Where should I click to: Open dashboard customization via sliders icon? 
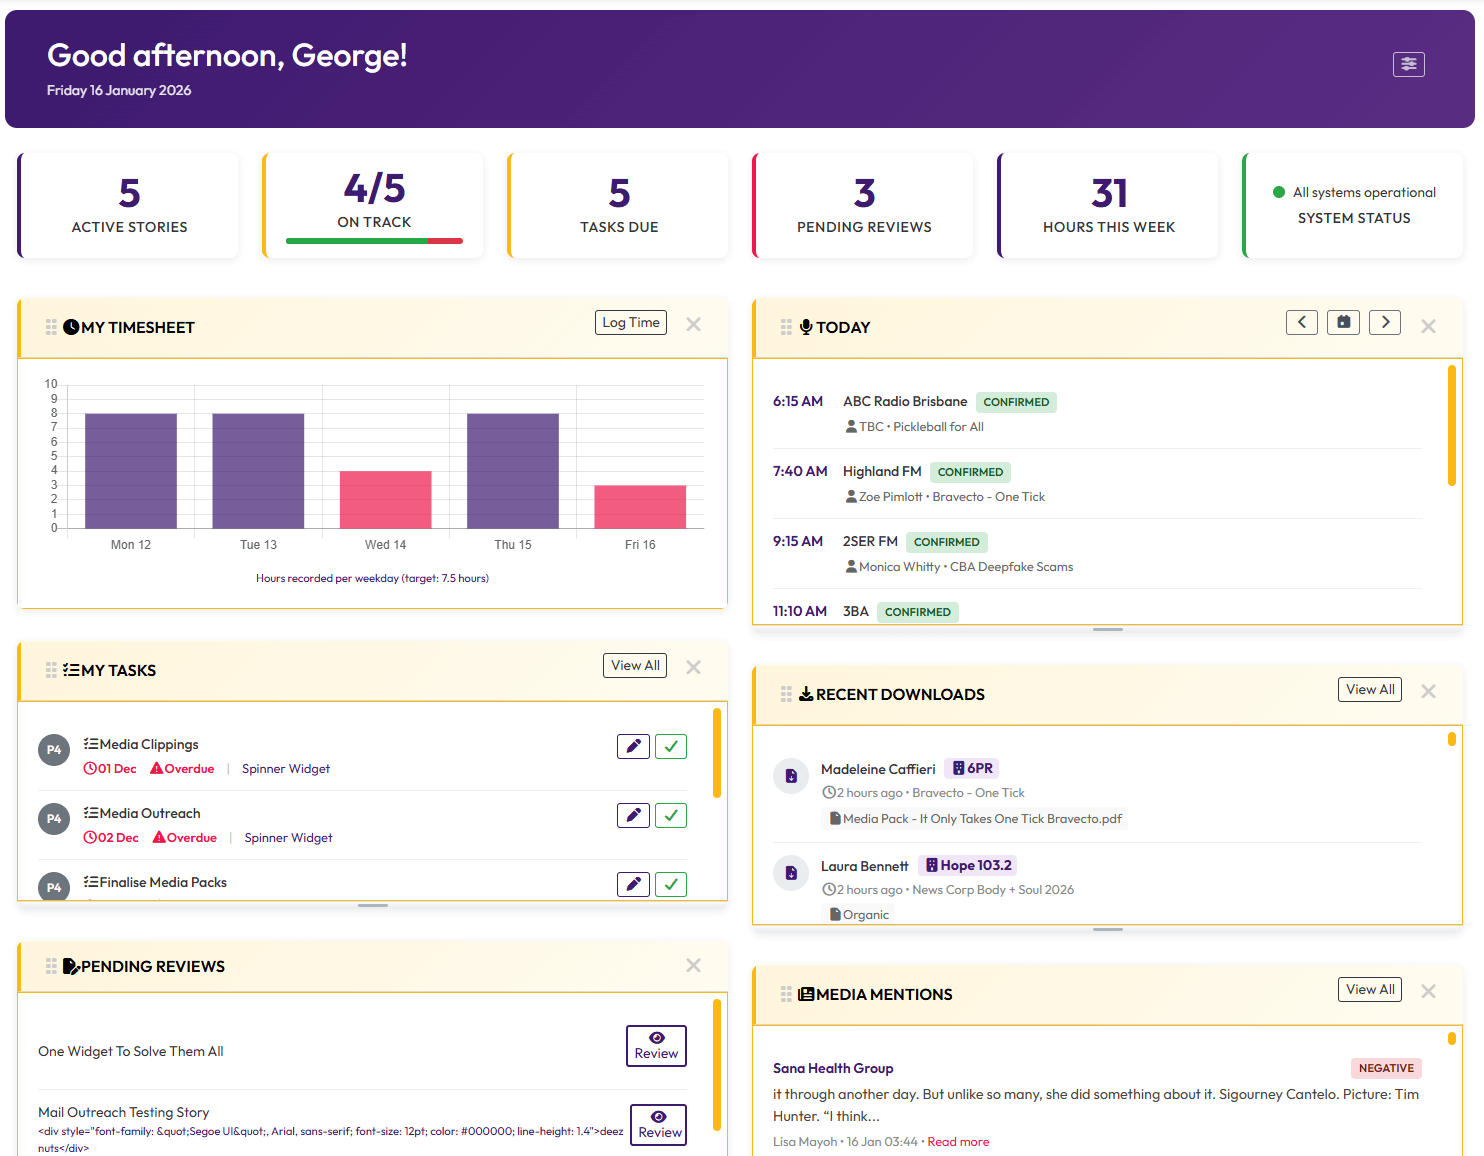pos(1409,63)
